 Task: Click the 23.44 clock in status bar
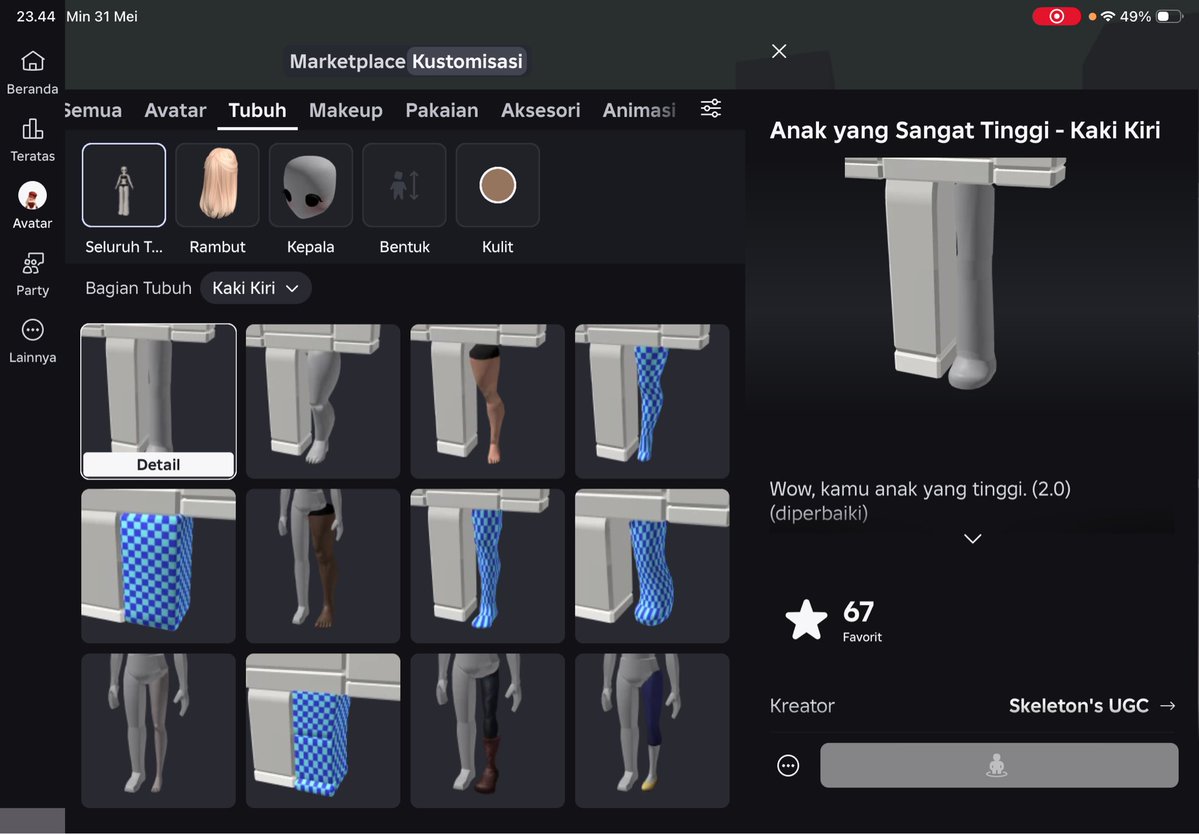click(x=36, y=16)
